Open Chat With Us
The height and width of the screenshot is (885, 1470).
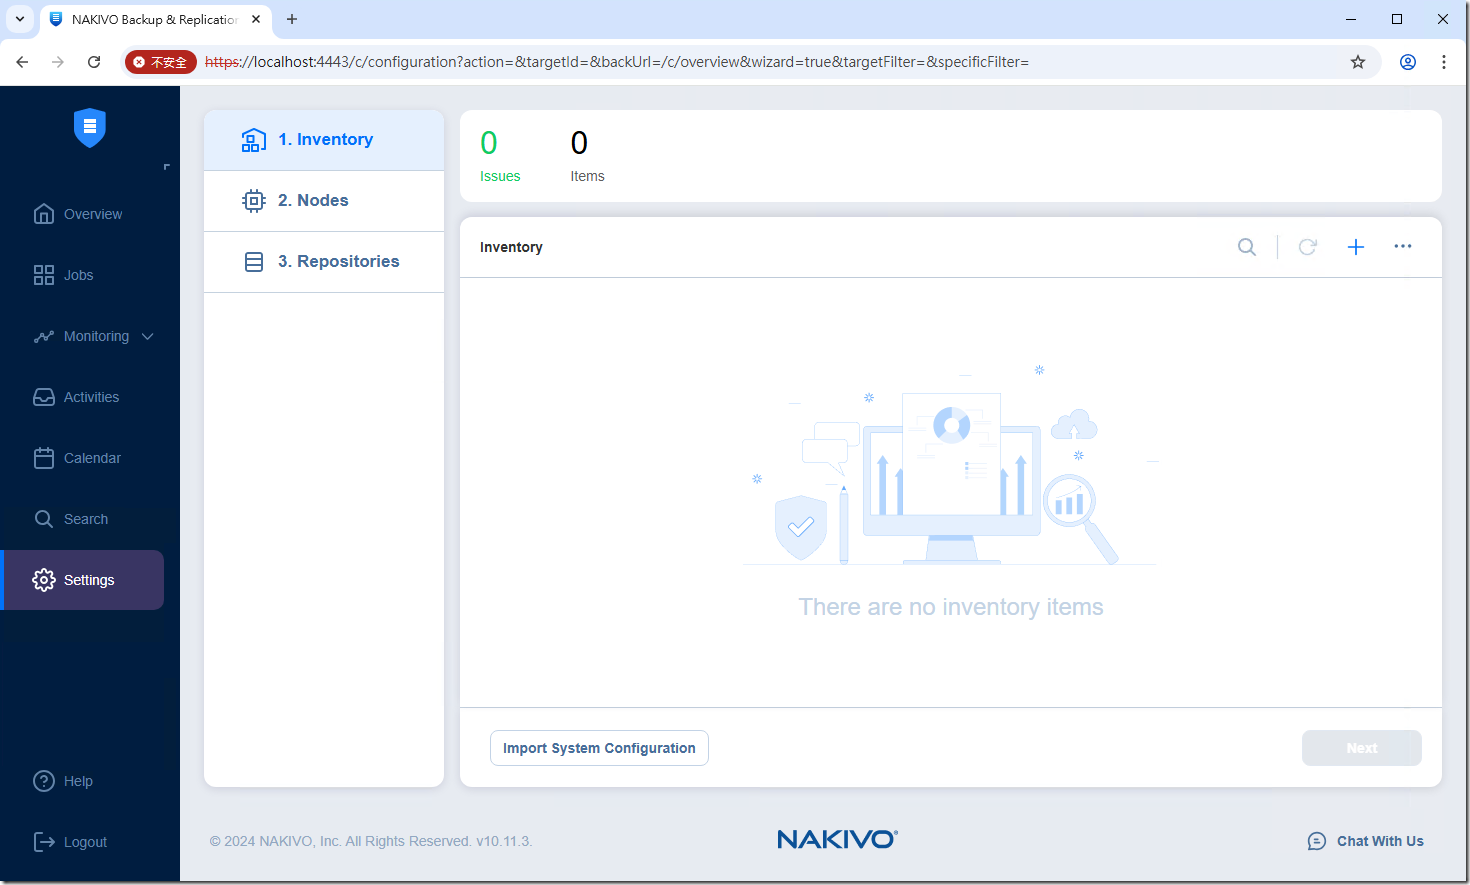(x=1365, y=841)
